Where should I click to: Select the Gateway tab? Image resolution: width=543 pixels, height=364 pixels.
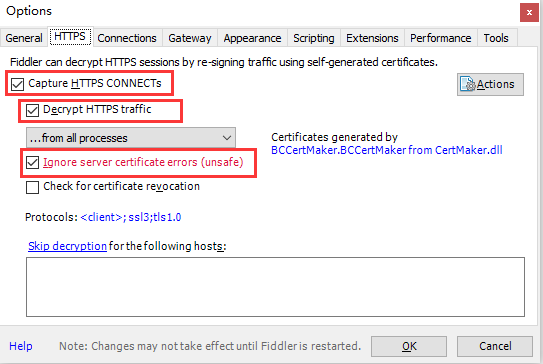click(190, 38)
